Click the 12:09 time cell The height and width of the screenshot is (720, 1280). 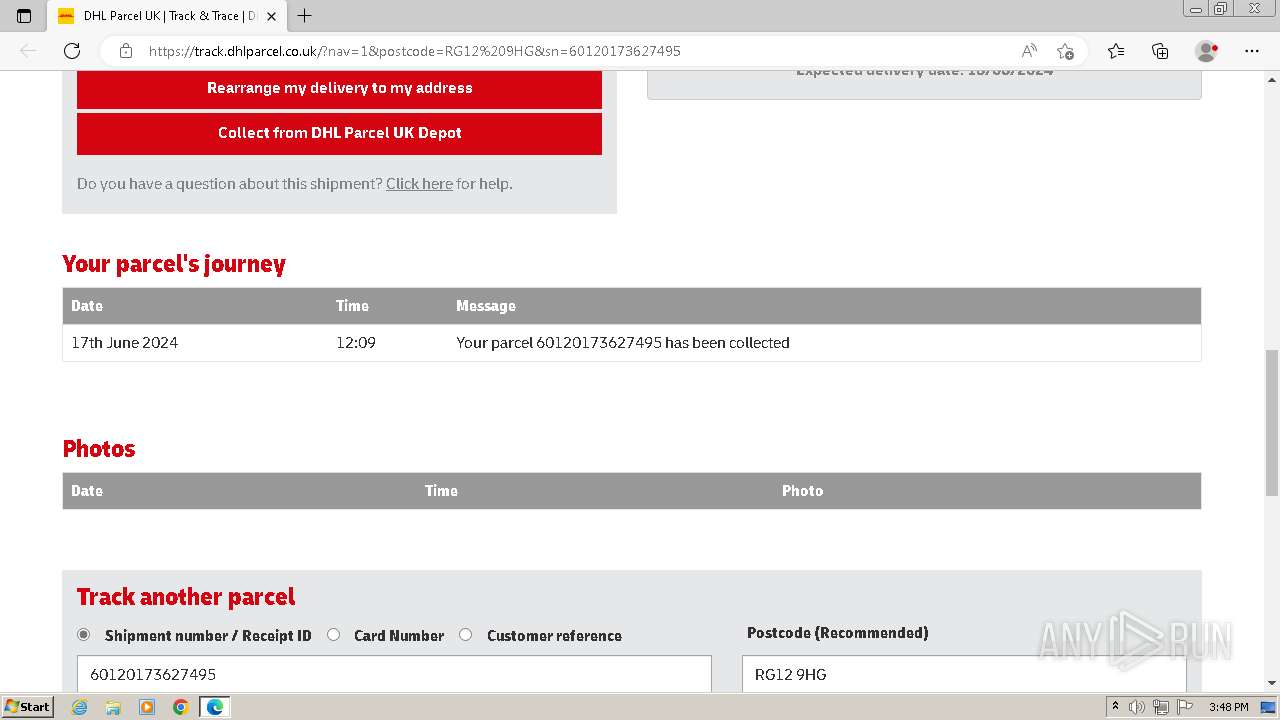(356, 343)
